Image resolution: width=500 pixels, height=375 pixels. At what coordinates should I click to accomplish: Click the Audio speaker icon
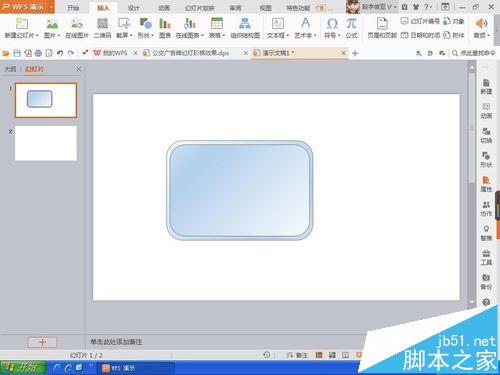481,24
